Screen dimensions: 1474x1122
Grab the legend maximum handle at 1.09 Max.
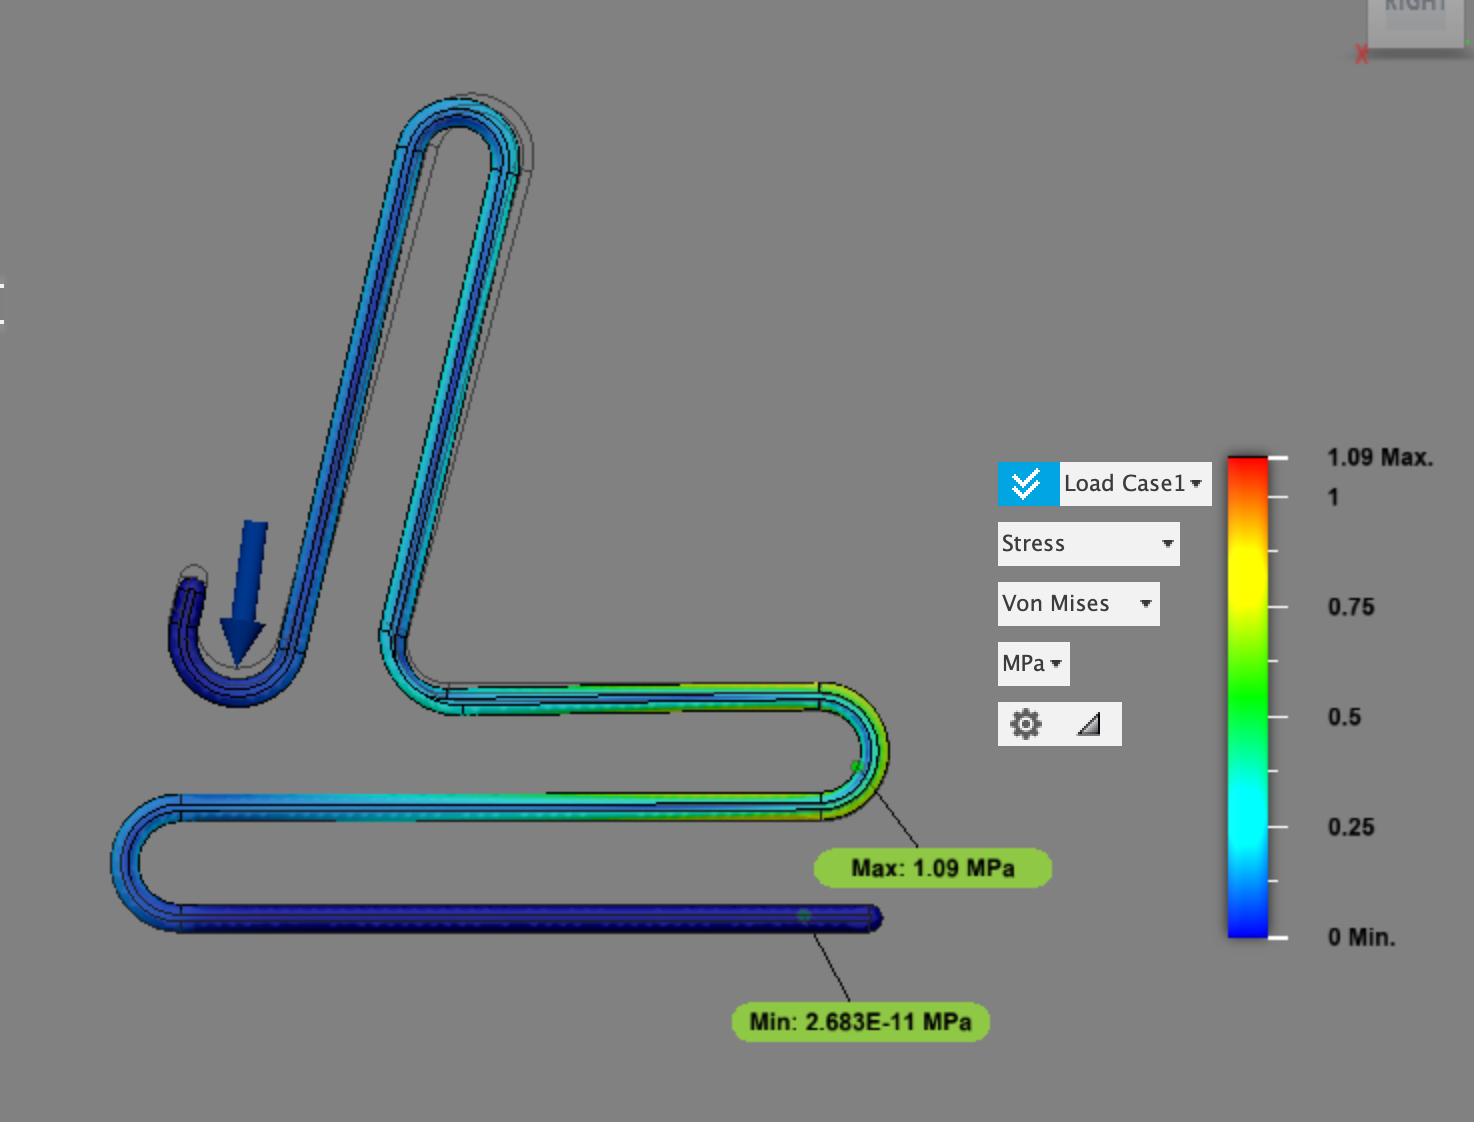(x=1278, y=458)
